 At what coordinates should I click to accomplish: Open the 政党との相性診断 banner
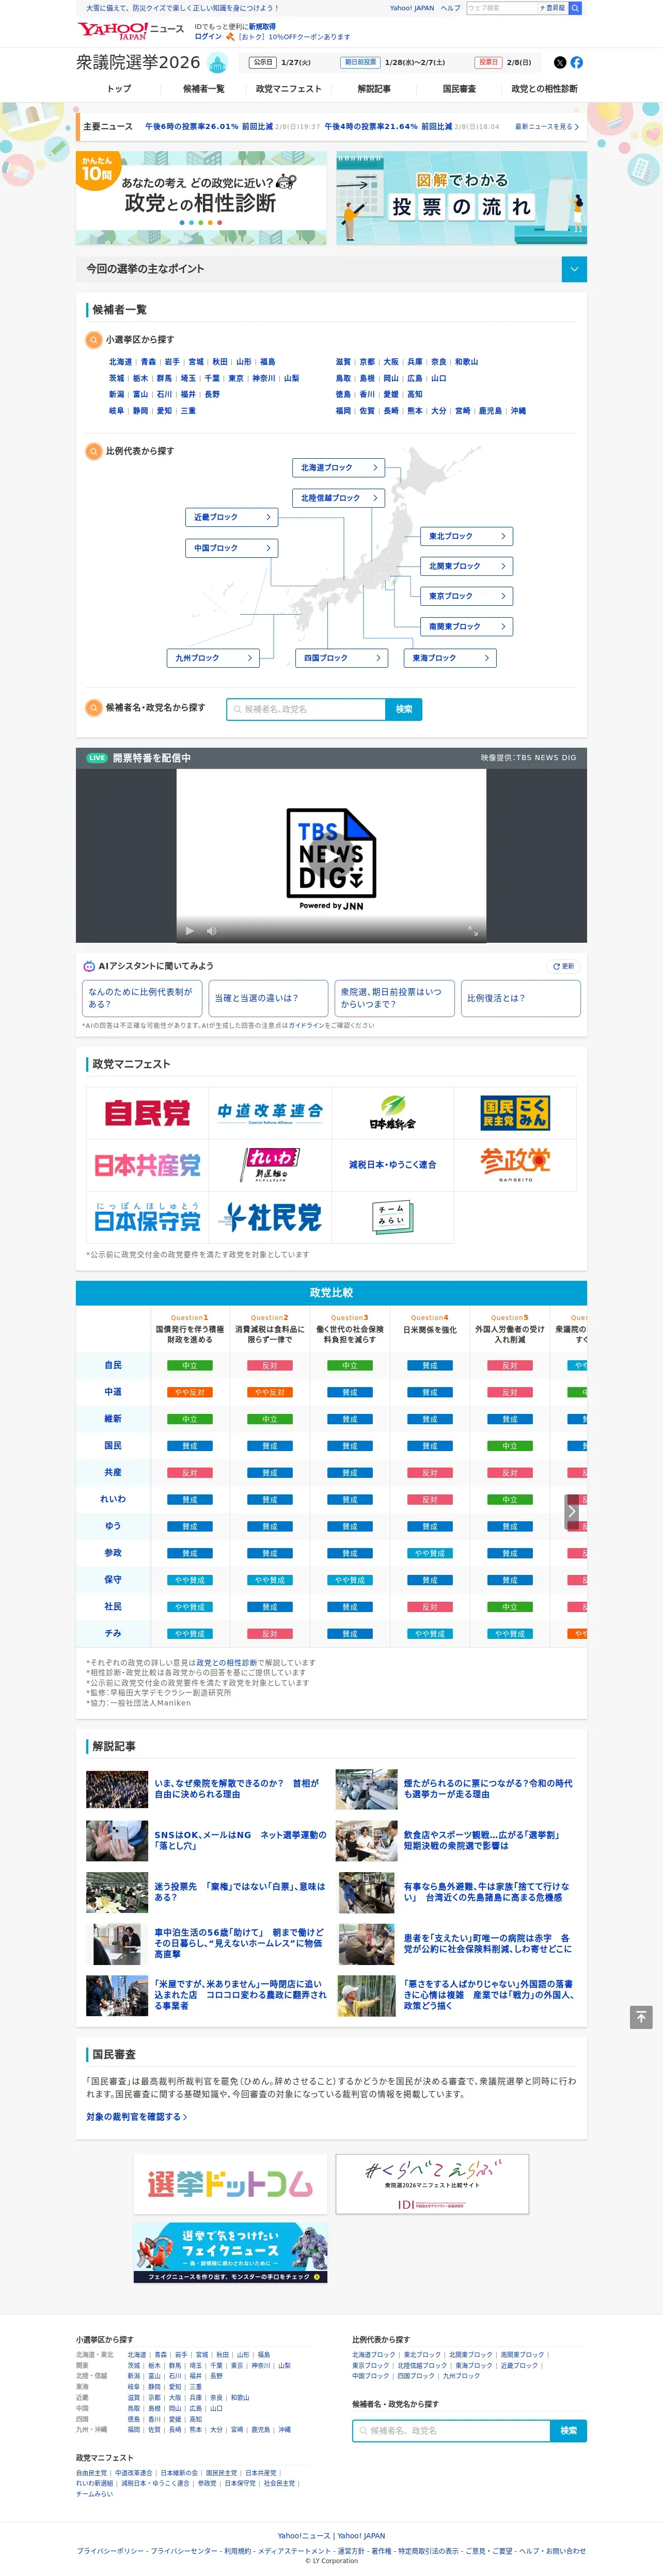[x=201, y=199]
